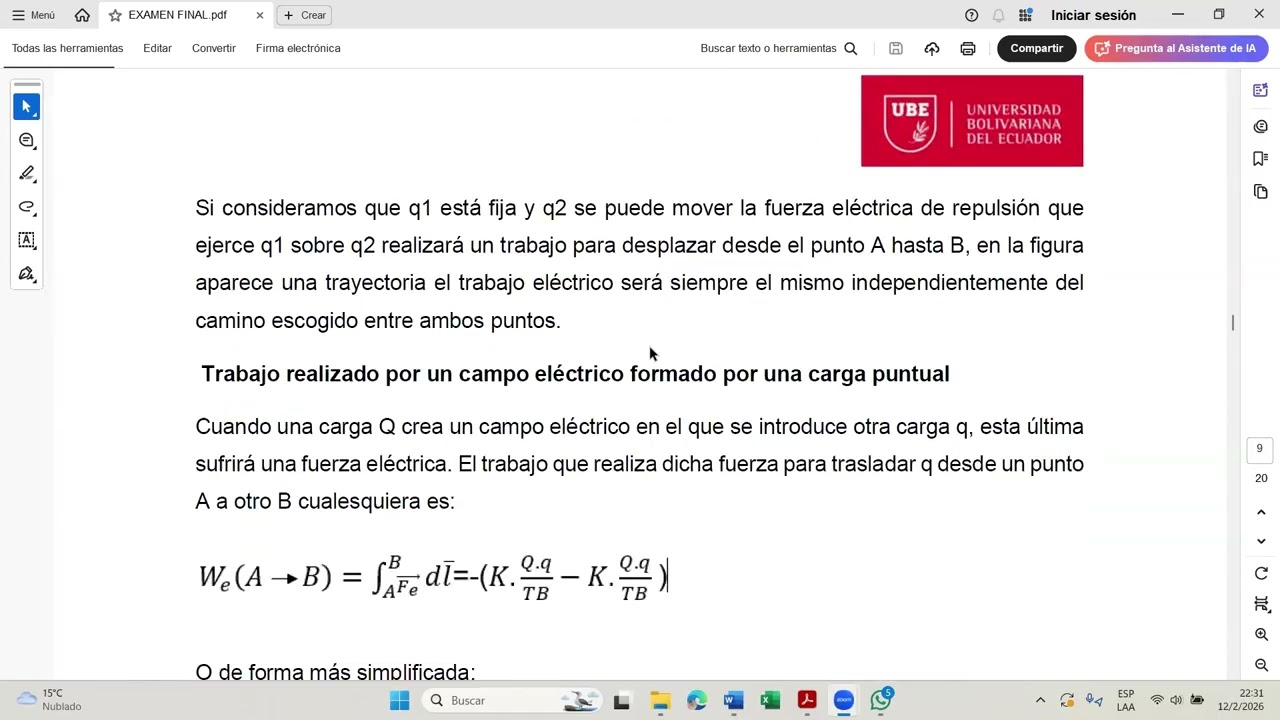Open Microsoft Edge from taskbar
This screenshot has width=1280, height=720.
[x=696, y=700]
